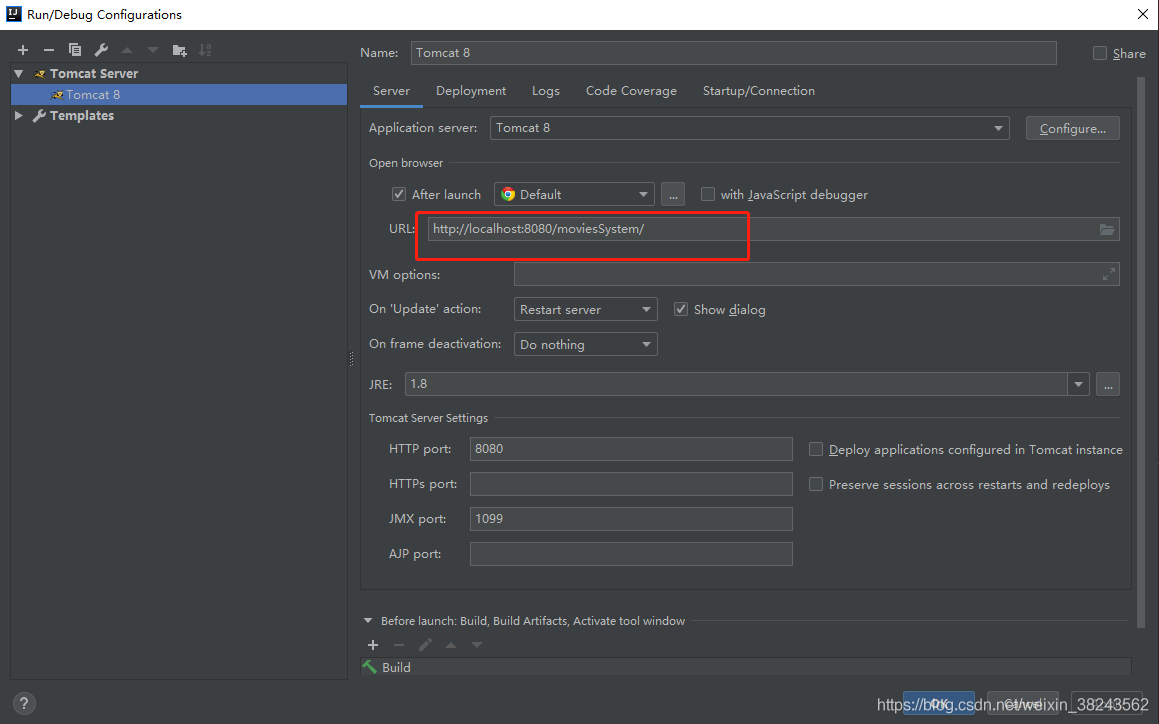
Task: Click the expand icon in VM options
Action: (x=1108, y=274)
